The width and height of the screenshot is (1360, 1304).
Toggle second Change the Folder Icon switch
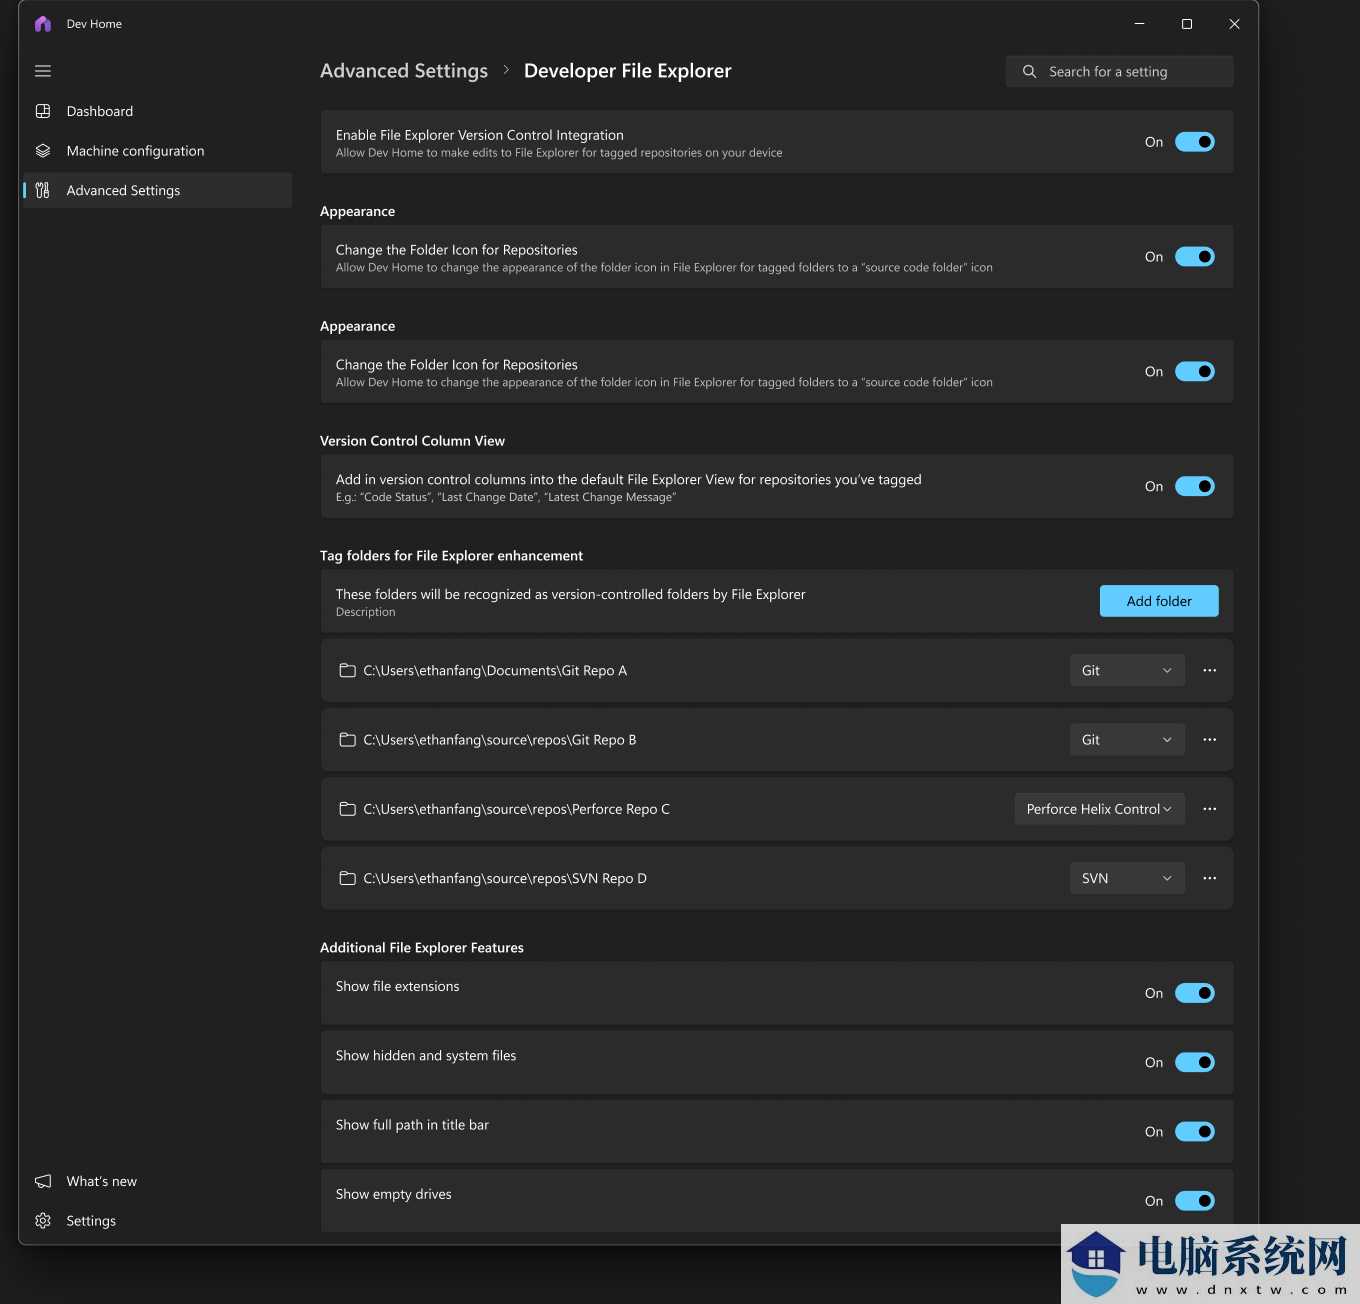coord(1194,372)
